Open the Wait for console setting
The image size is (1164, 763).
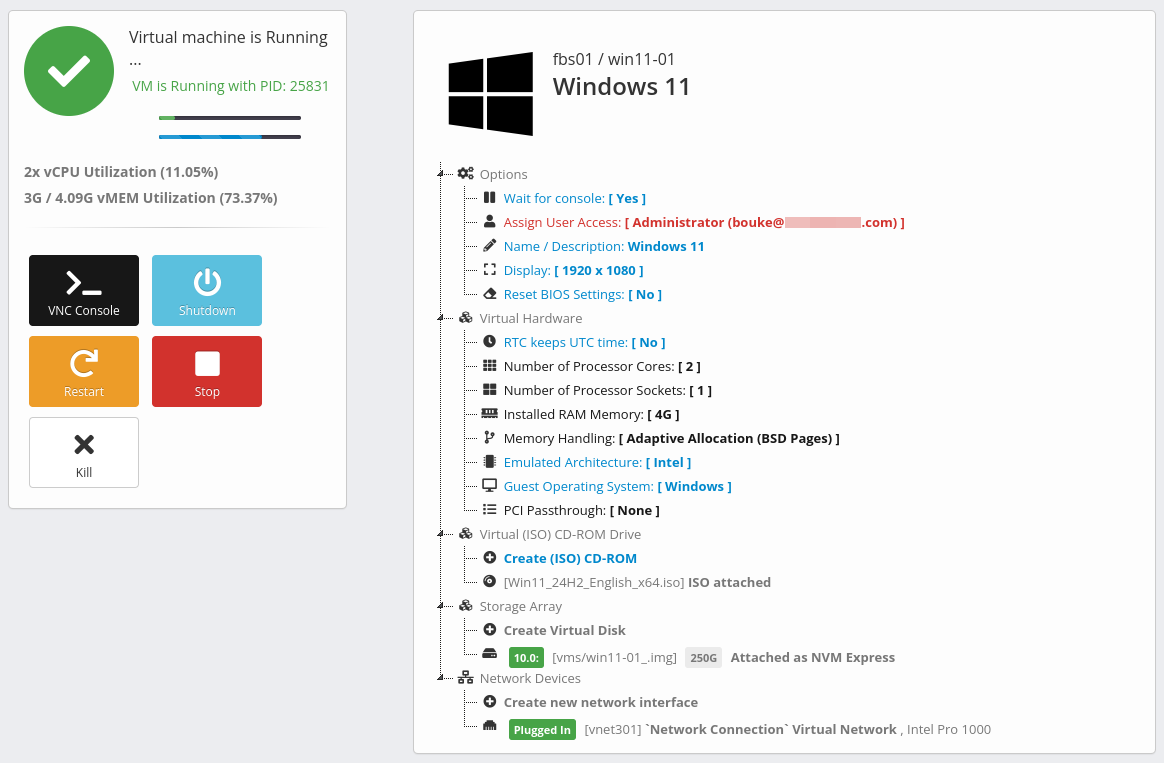coord(575,198)
